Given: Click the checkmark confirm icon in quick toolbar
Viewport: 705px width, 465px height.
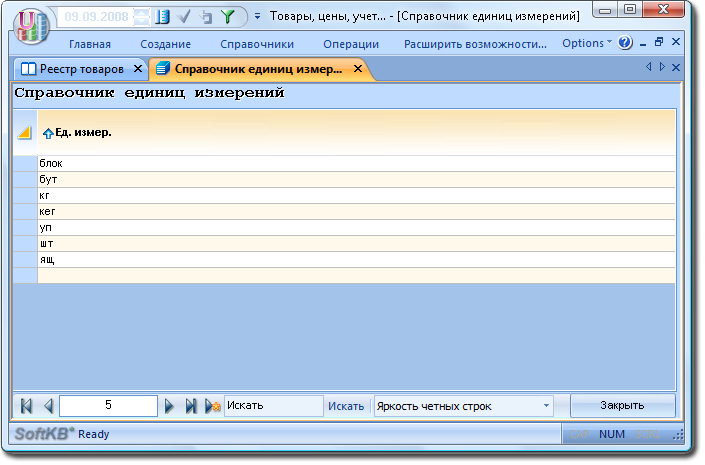Looking at the screenshot, I should (x=184, y=17).
